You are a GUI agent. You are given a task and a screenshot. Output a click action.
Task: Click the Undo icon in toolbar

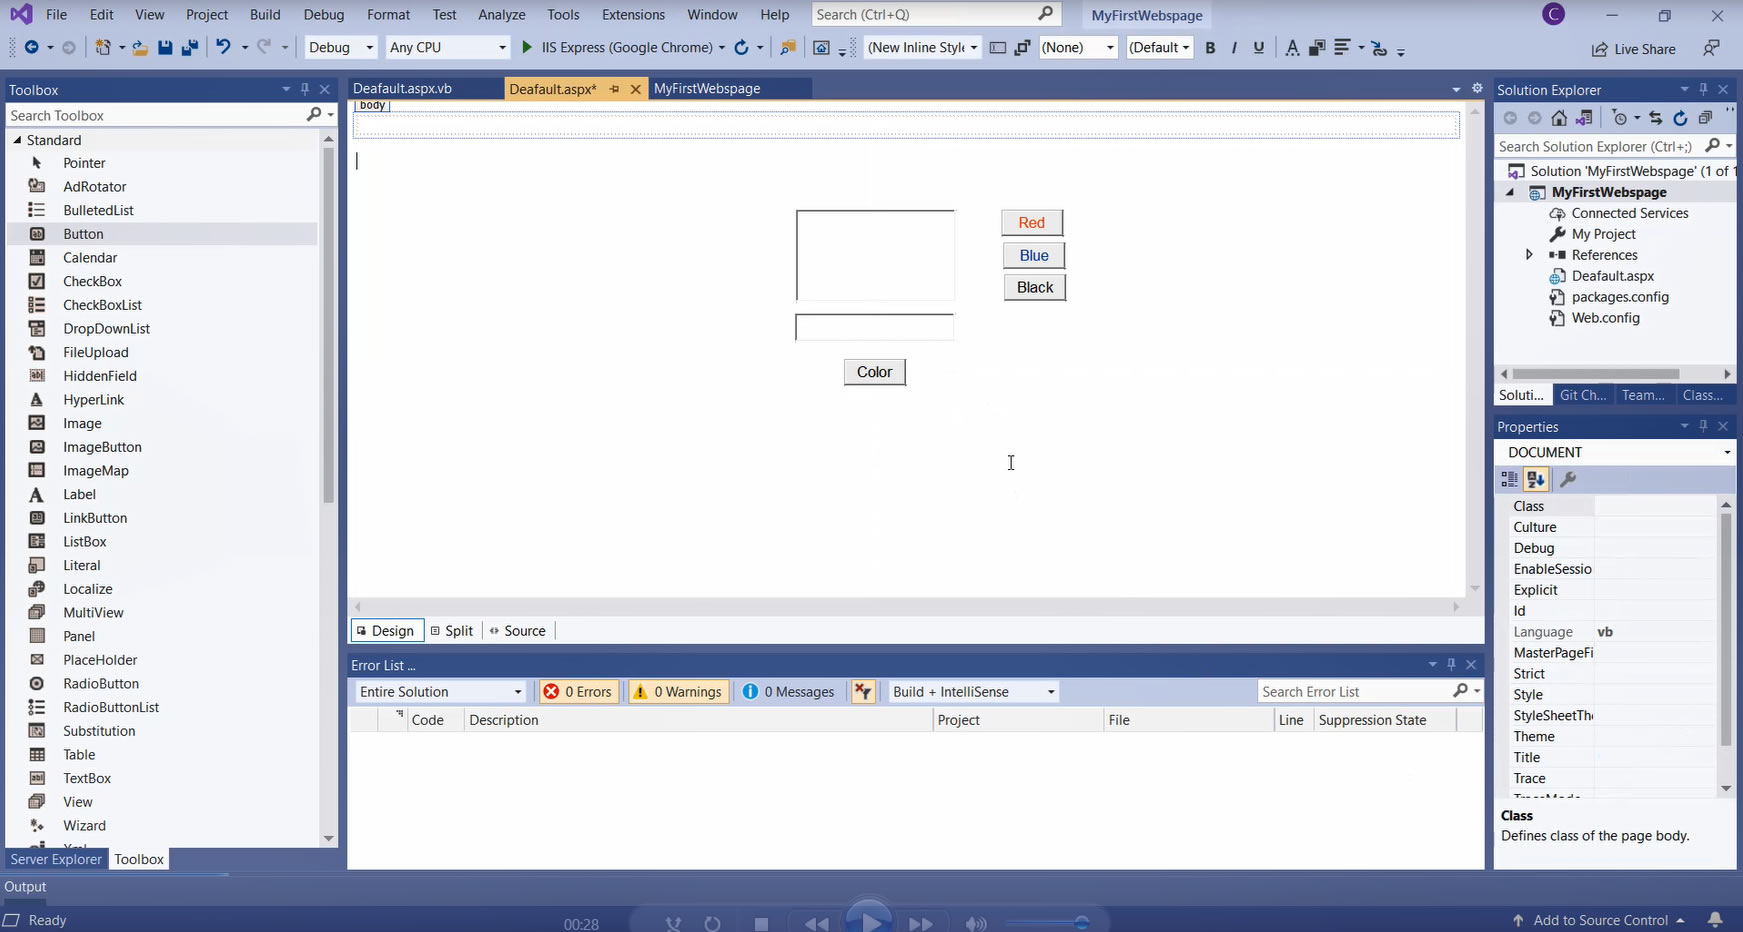coord(223,47)
